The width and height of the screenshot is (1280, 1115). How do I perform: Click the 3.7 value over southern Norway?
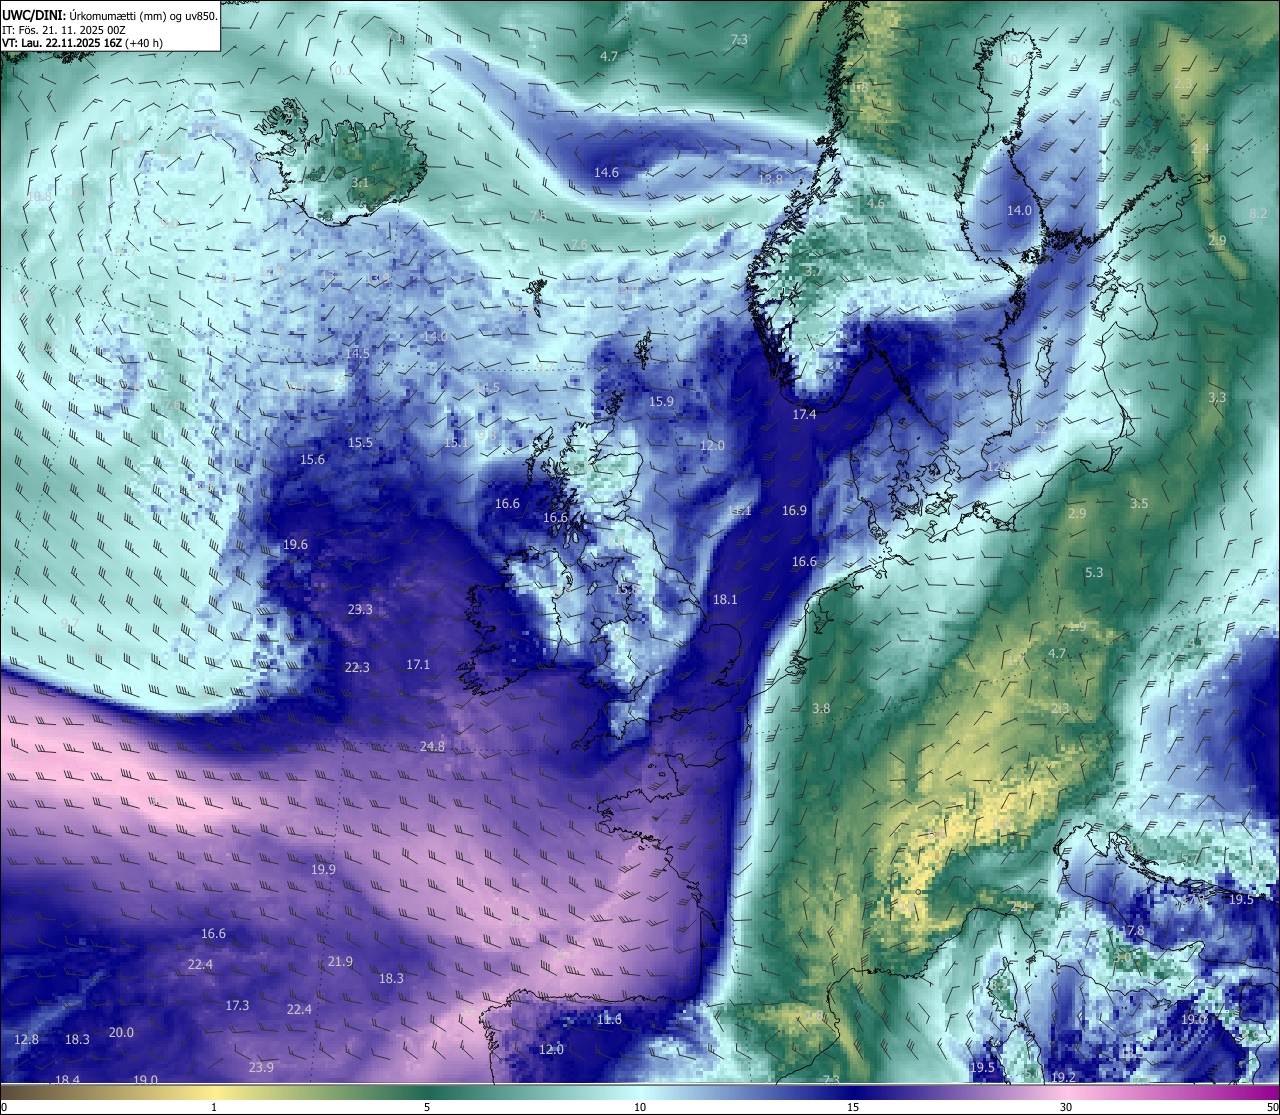click(x=813, y=271)
